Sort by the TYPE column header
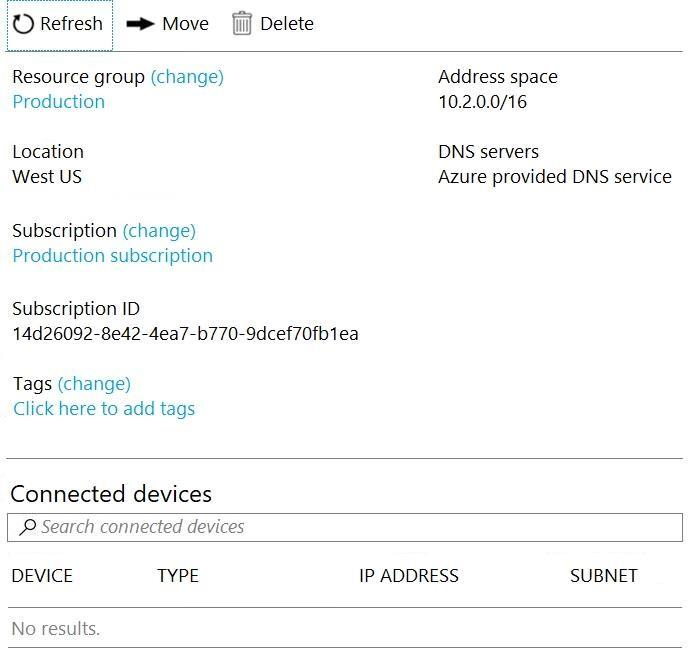Viewport: 688px width, 648px height. [x=178, y=576]
